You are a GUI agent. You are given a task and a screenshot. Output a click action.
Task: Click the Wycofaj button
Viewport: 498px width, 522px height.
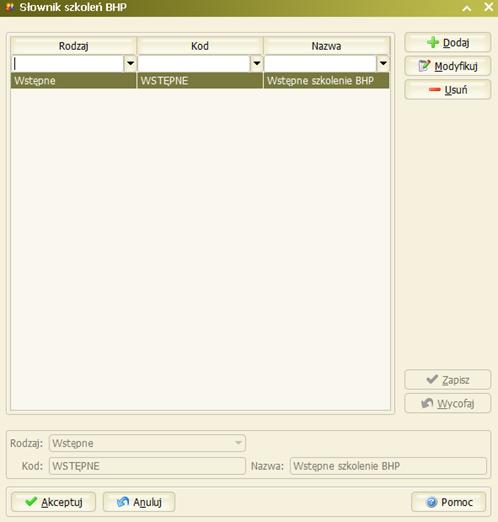448,403
